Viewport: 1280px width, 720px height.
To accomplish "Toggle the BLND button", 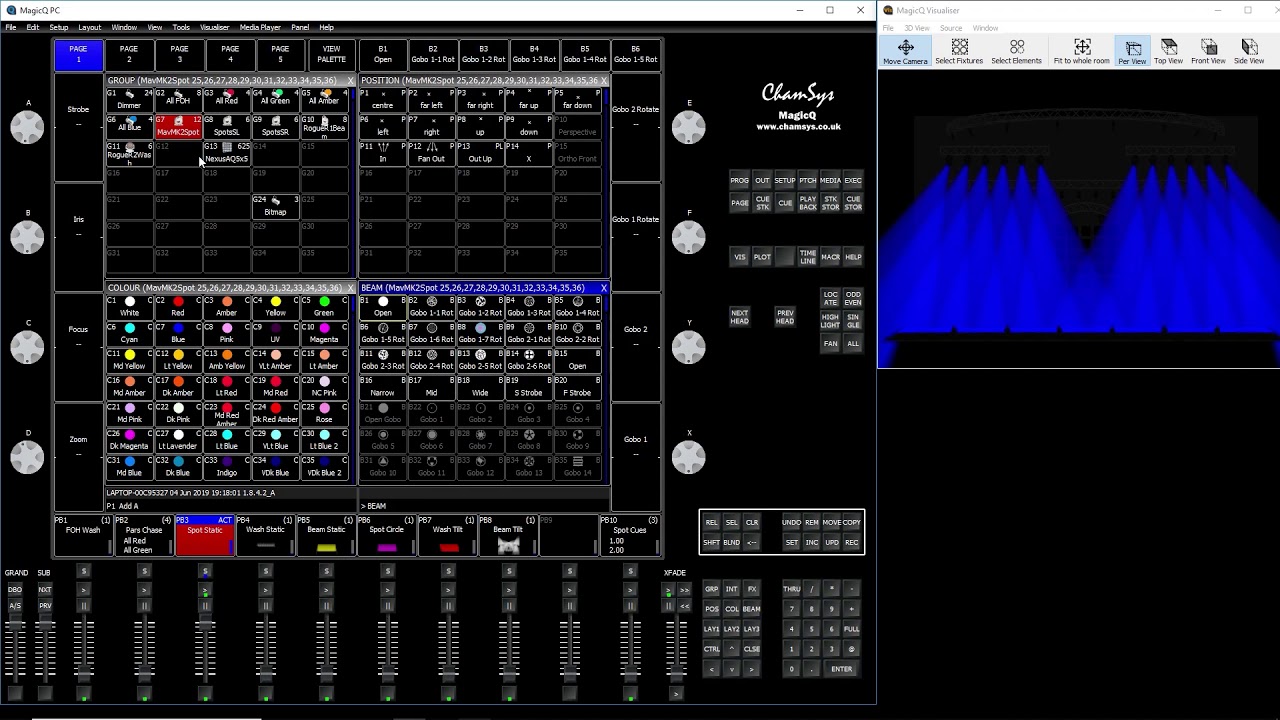I will (x=731, y=543).
